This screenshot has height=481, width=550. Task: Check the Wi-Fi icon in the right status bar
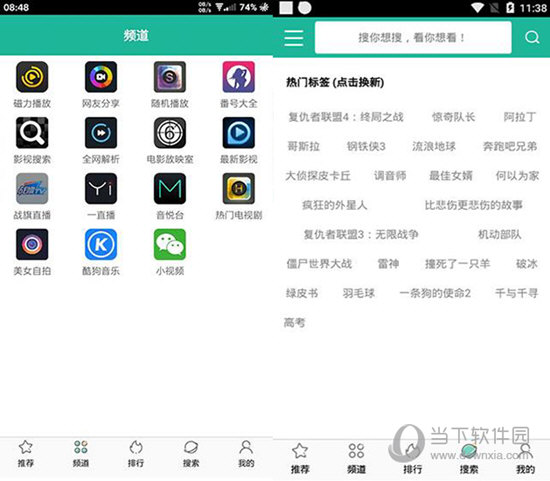click(477, 8)
